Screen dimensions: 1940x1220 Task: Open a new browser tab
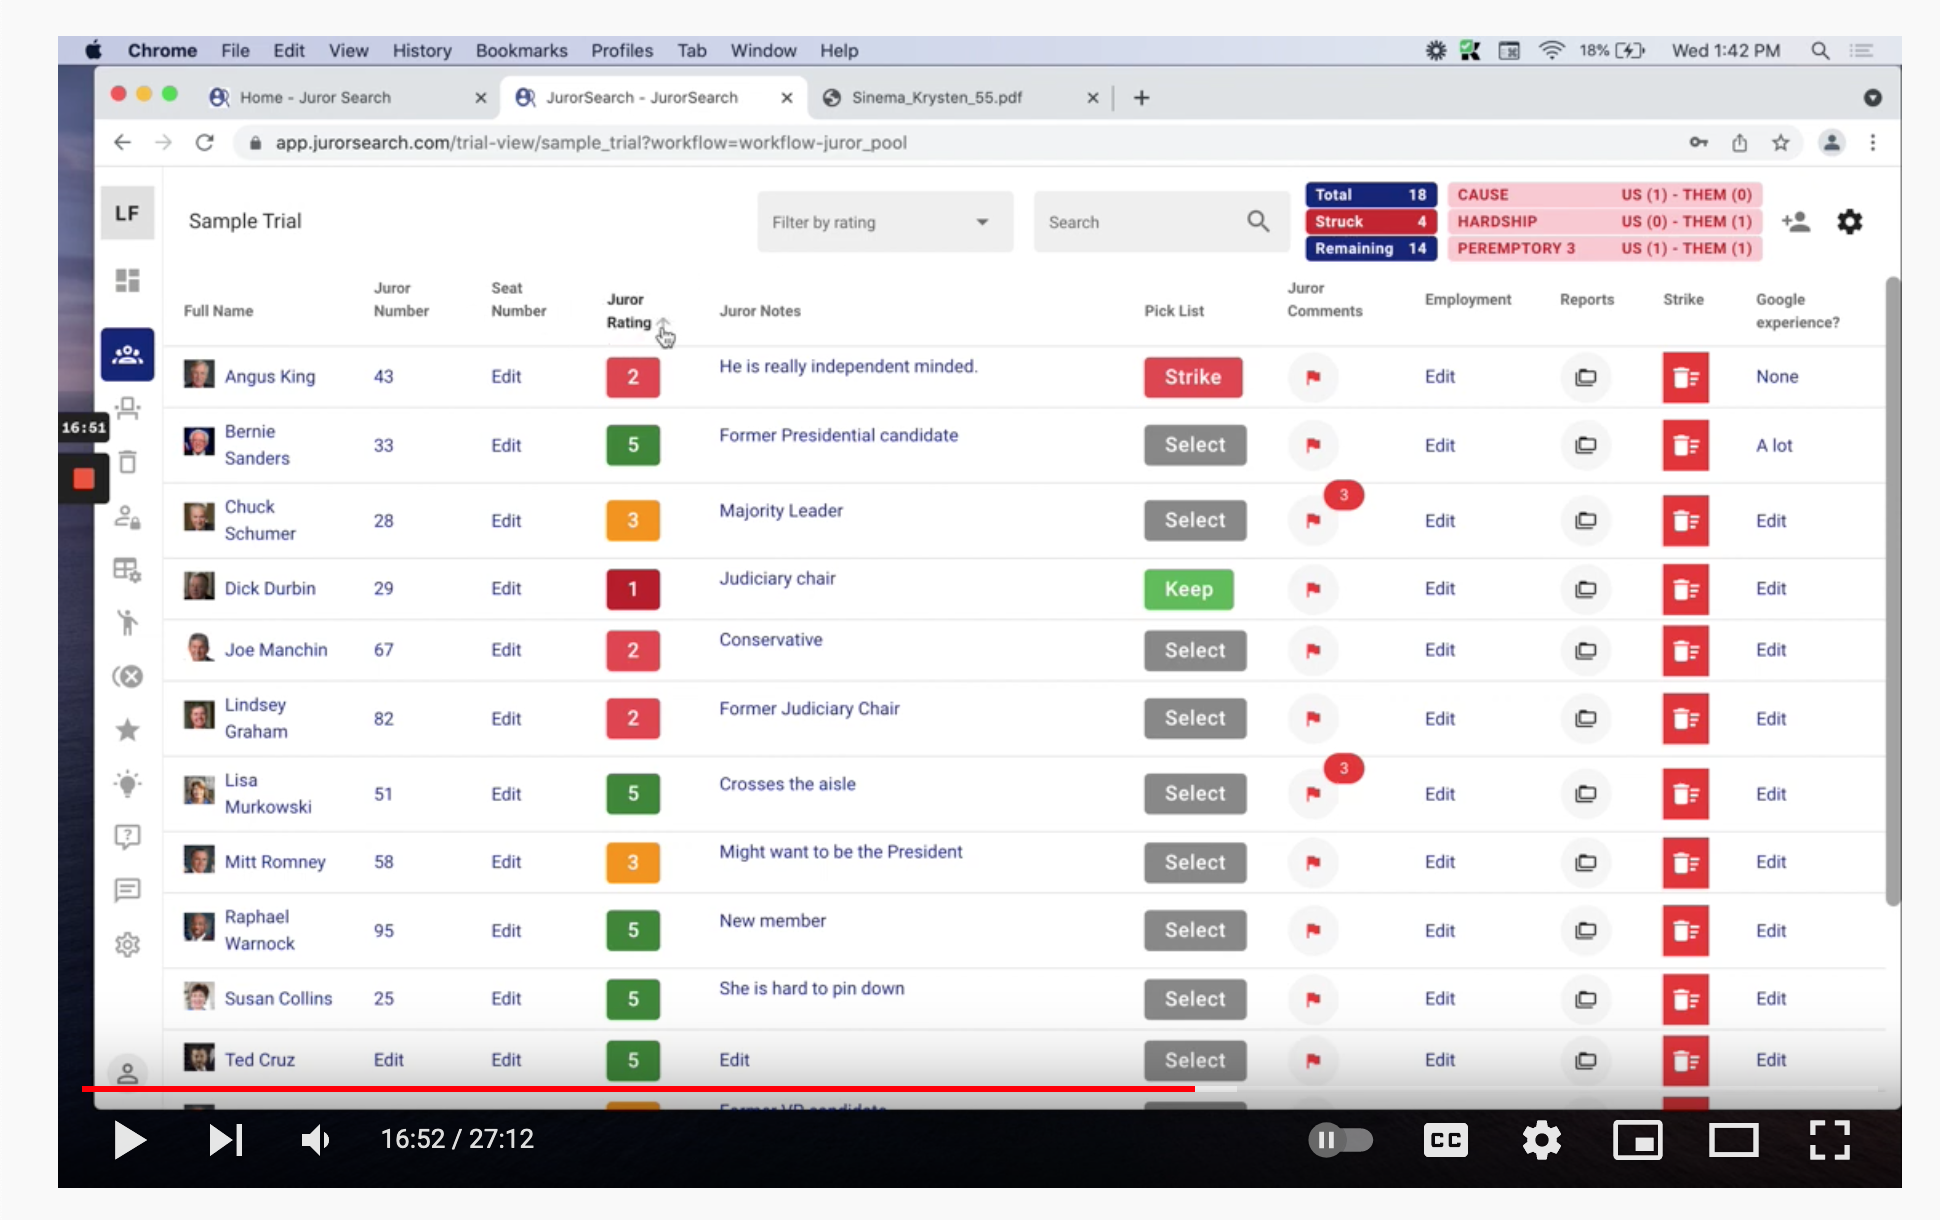1141,98
